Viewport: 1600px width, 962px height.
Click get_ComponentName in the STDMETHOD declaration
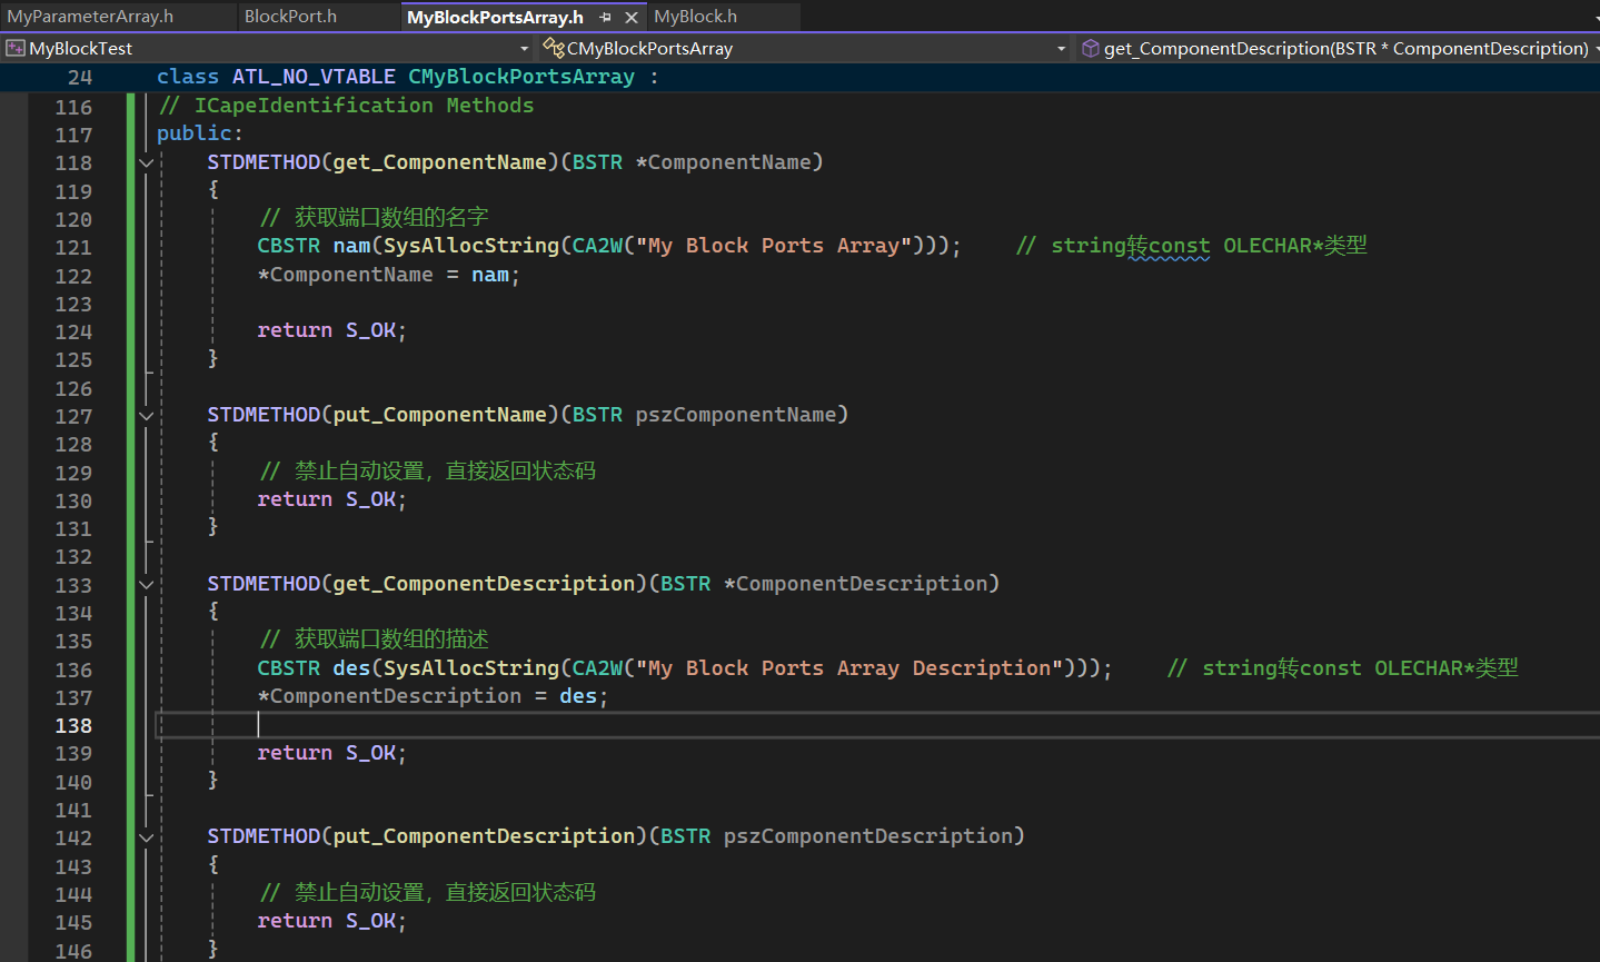[x=439, y=162]
